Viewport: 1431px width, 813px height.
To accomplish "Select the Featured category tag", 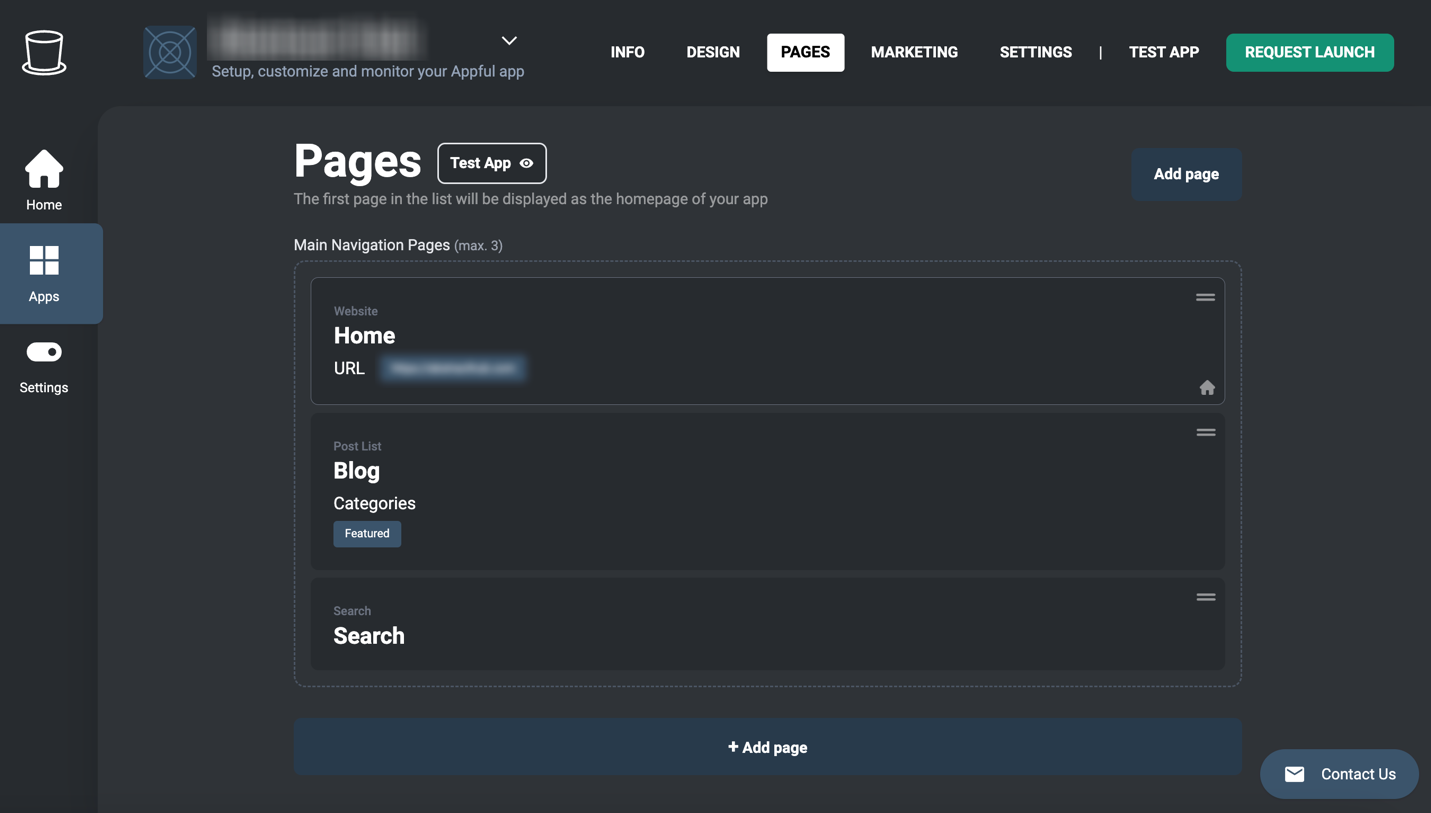I will (x=367, y=534).
